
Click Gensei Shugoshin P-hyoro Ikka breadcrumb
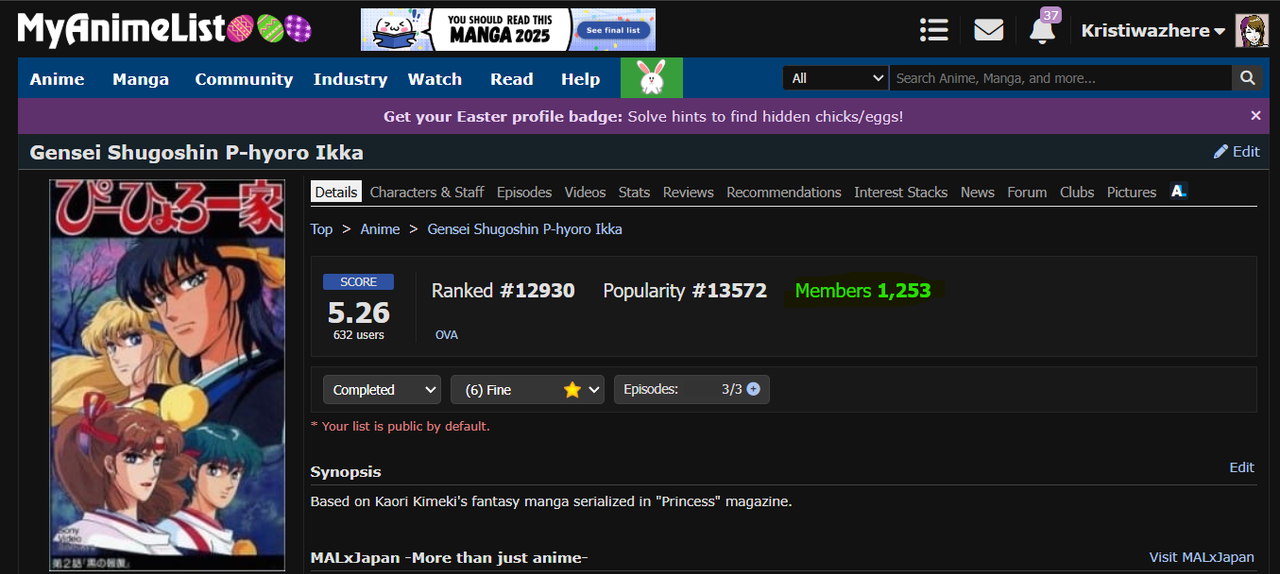[525, 229]
